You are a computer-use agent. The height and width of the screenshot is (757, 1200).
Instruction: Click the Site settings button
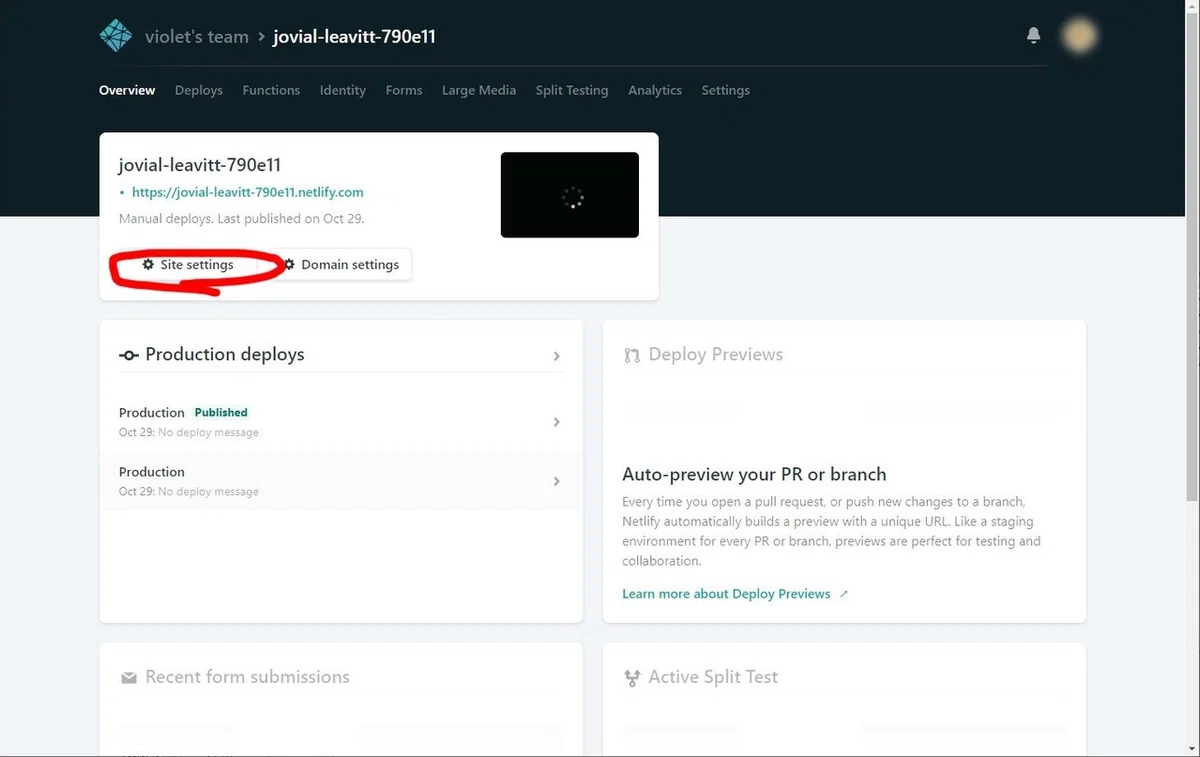188,265
